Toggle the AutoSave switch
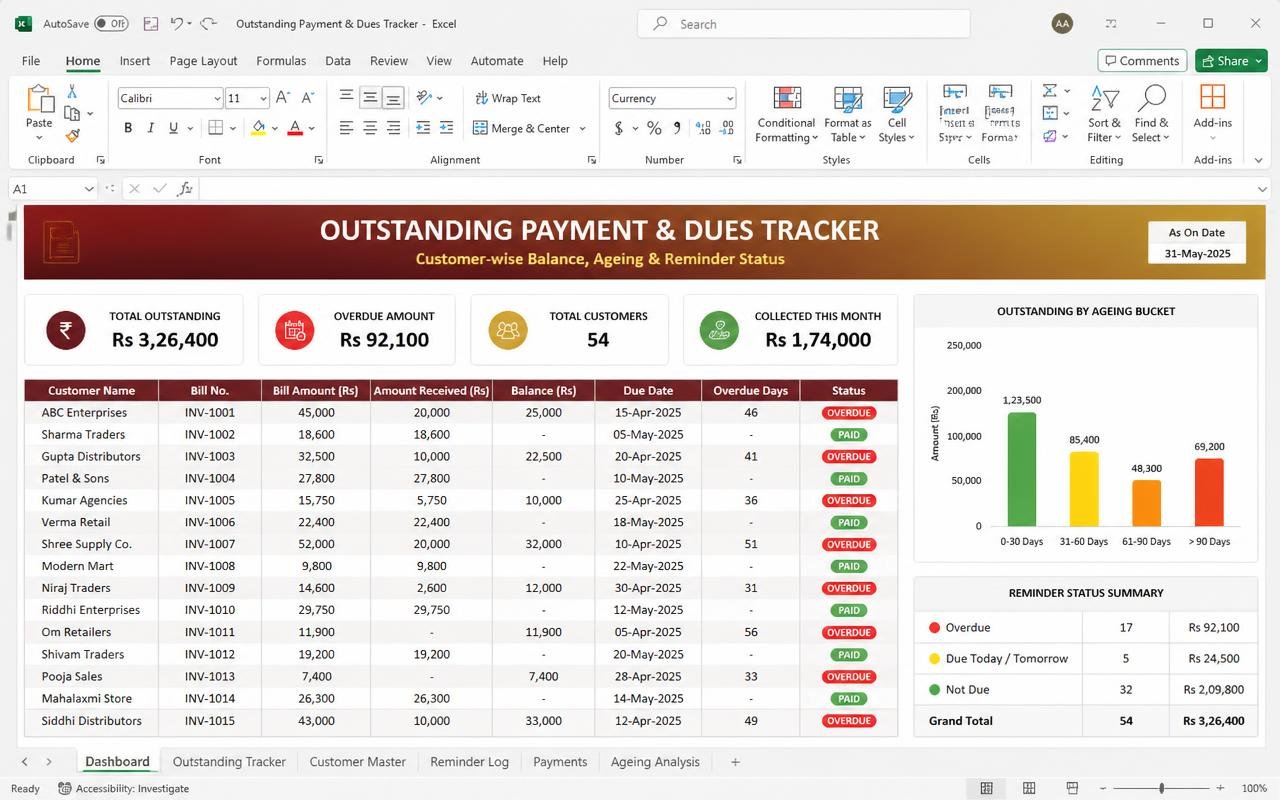This screenshot has width=1280, height=800. (x=111, y=23)
